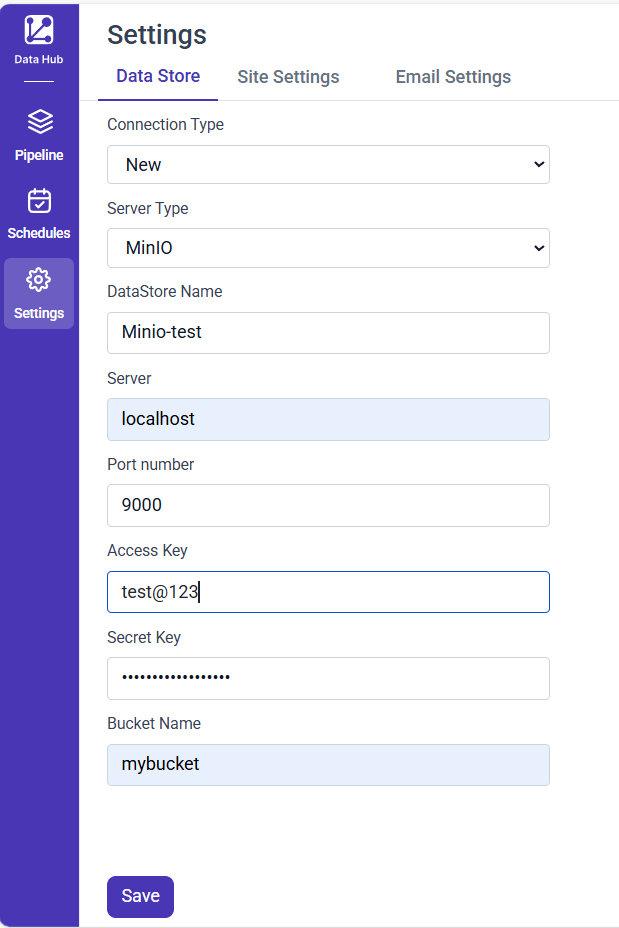This screenshot has height=928, width=619.
Task: Click into the masked Secret Key field
Action: click(x=328, y=678)
